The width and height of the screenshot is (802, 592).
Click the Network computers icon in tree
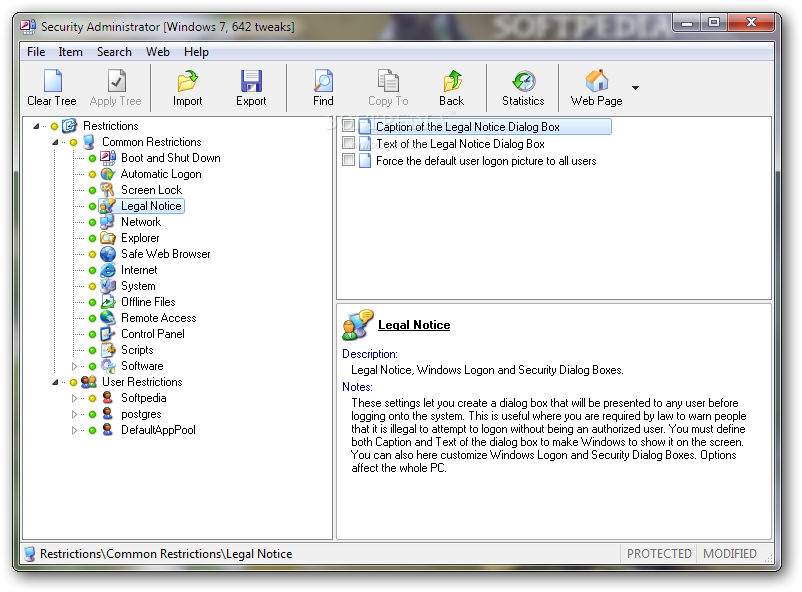tap(108, 222)
